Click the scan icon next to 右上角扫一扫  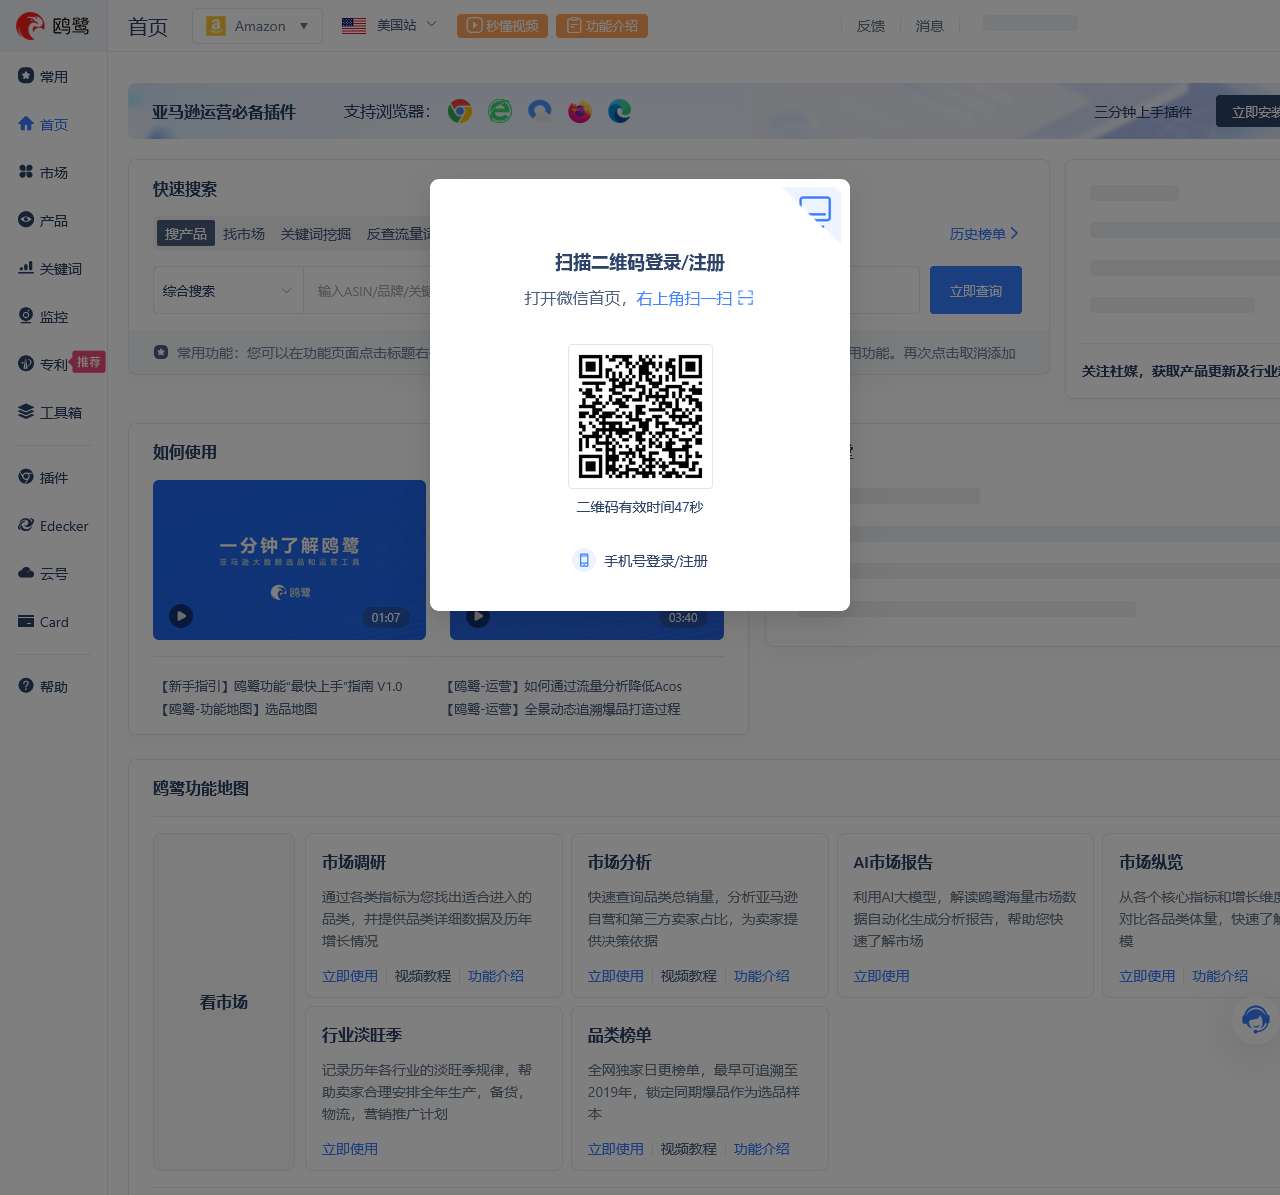[x=746, y=298]
